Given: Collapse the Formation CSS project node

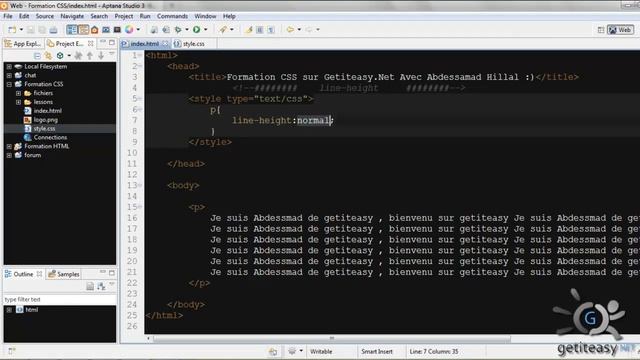Looking at the screenshot, I should [x=9, y=84].
